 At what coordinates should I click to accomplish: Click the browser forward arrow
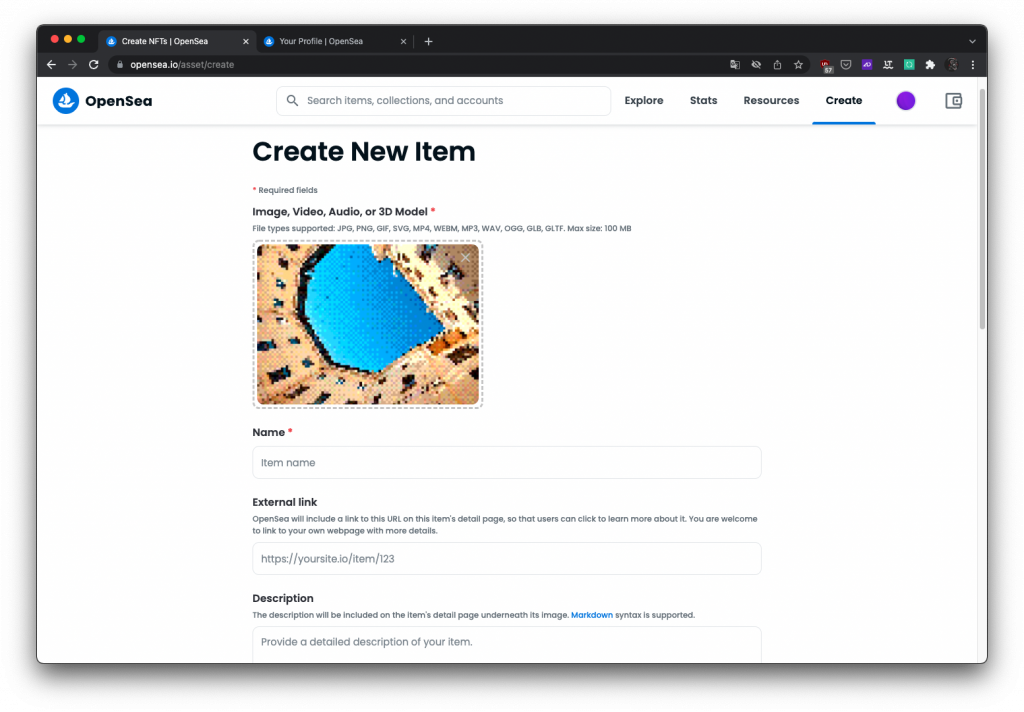72,65
